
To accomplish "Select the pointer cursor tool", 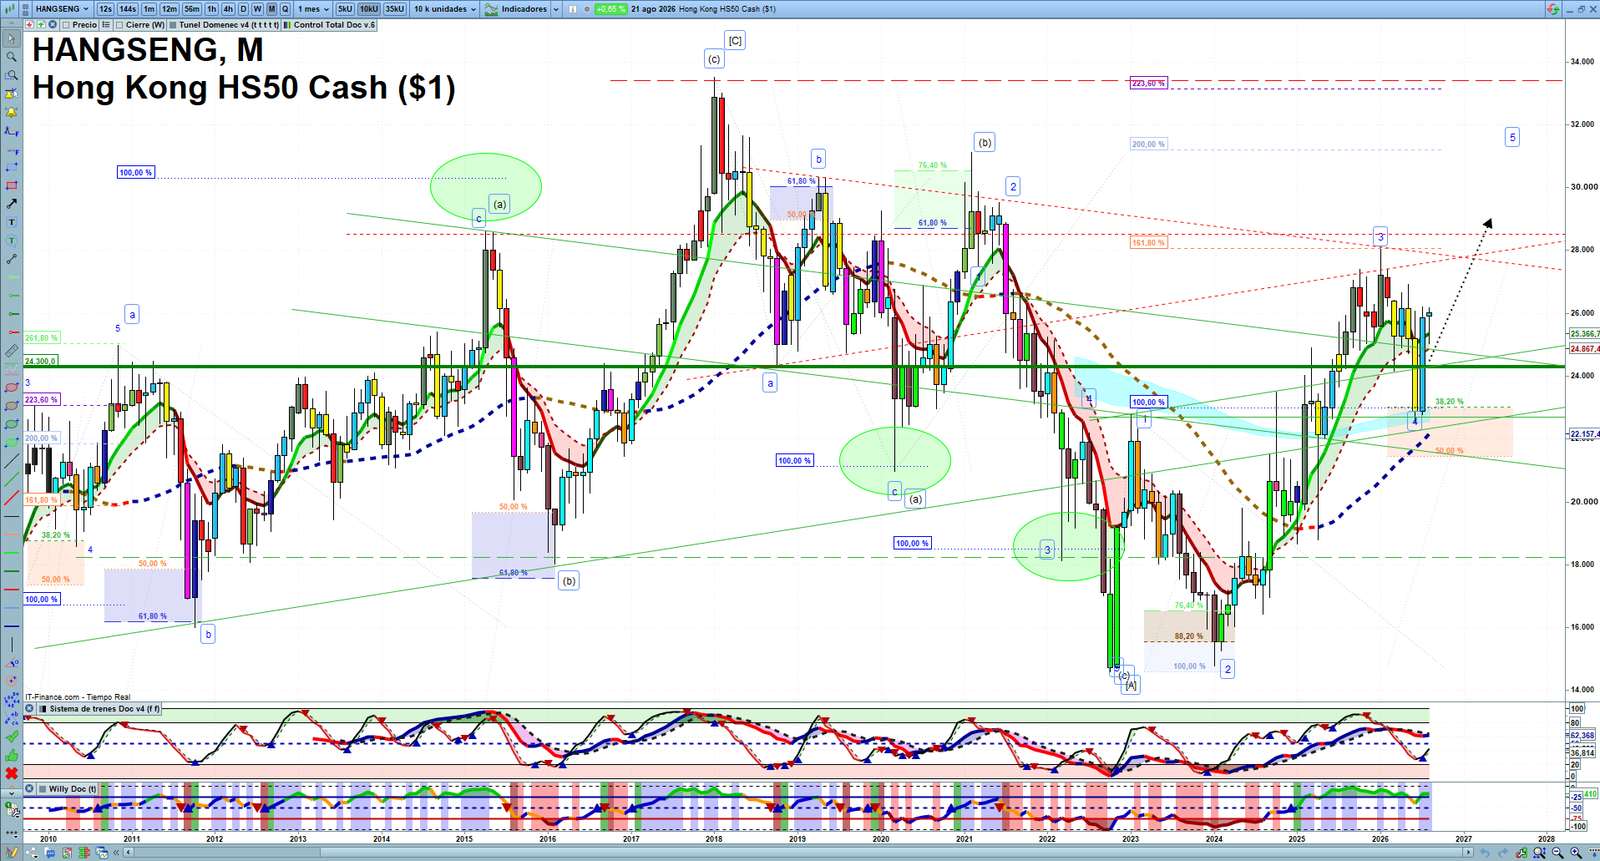I will point(11,39).
